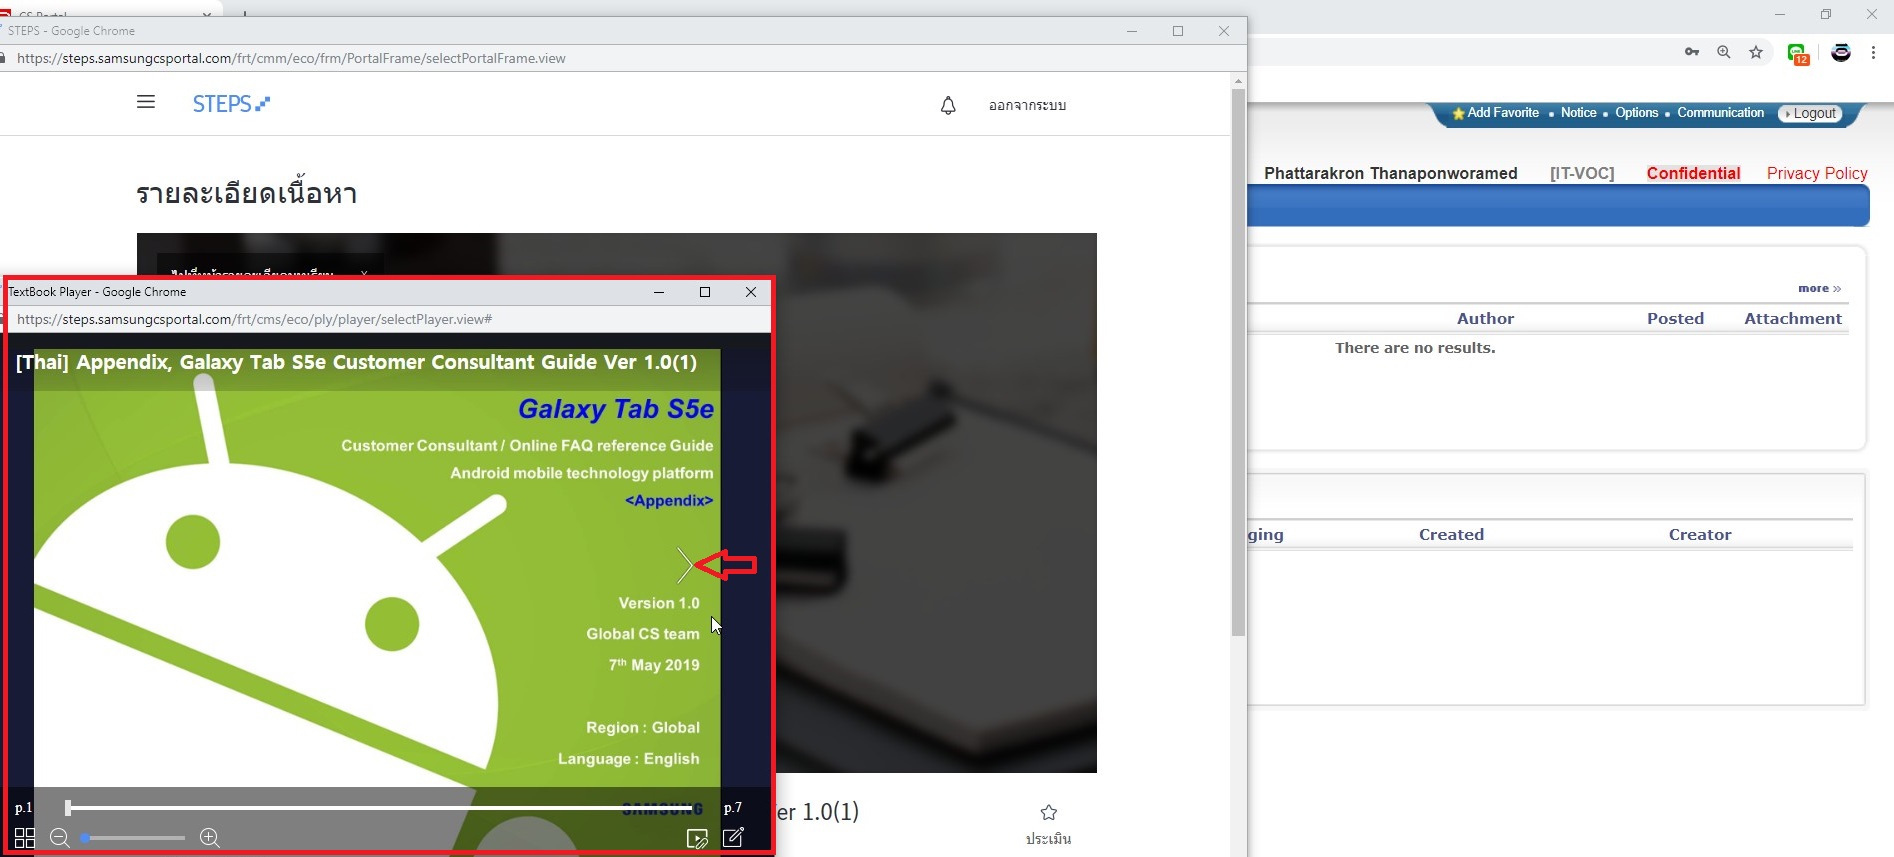Viewport: 1894px width, 857px height.
Task: Click the Galaxy Tab S5e slide title
Action: click(x=616, y=409)
